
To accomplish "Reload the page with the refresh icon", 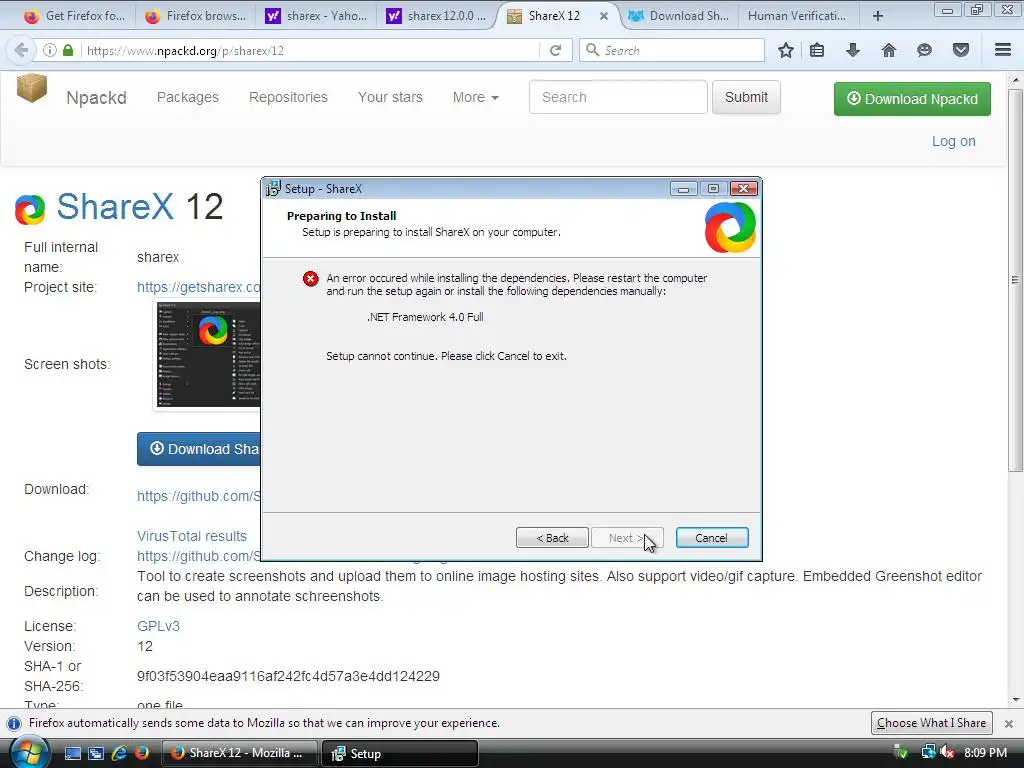I will pyautogui.click(x=556, y=50).
